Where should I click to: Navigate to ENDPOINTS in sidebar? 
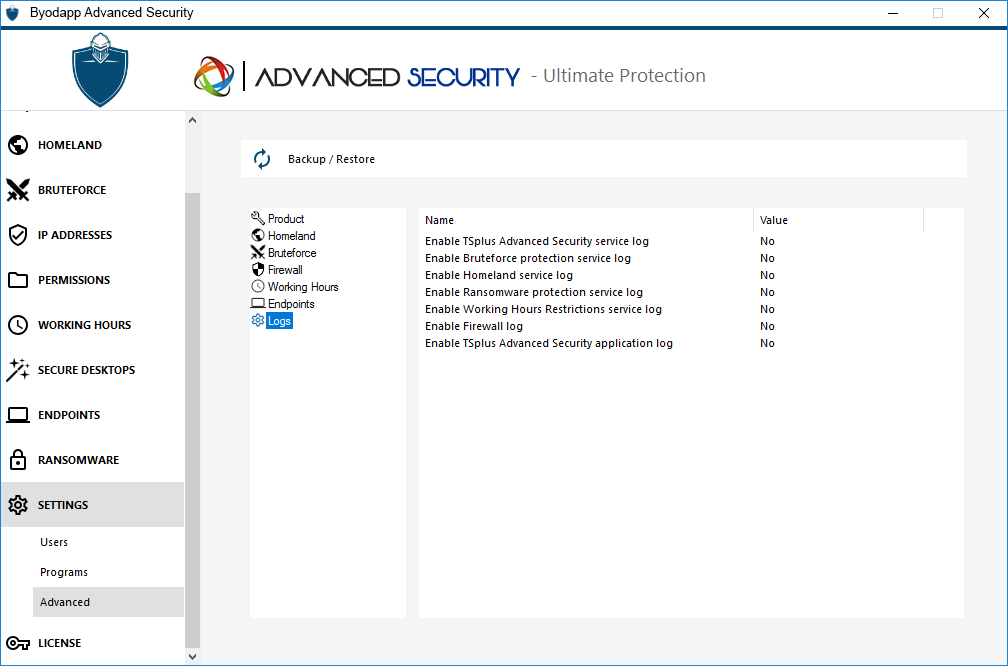(93, 415)
